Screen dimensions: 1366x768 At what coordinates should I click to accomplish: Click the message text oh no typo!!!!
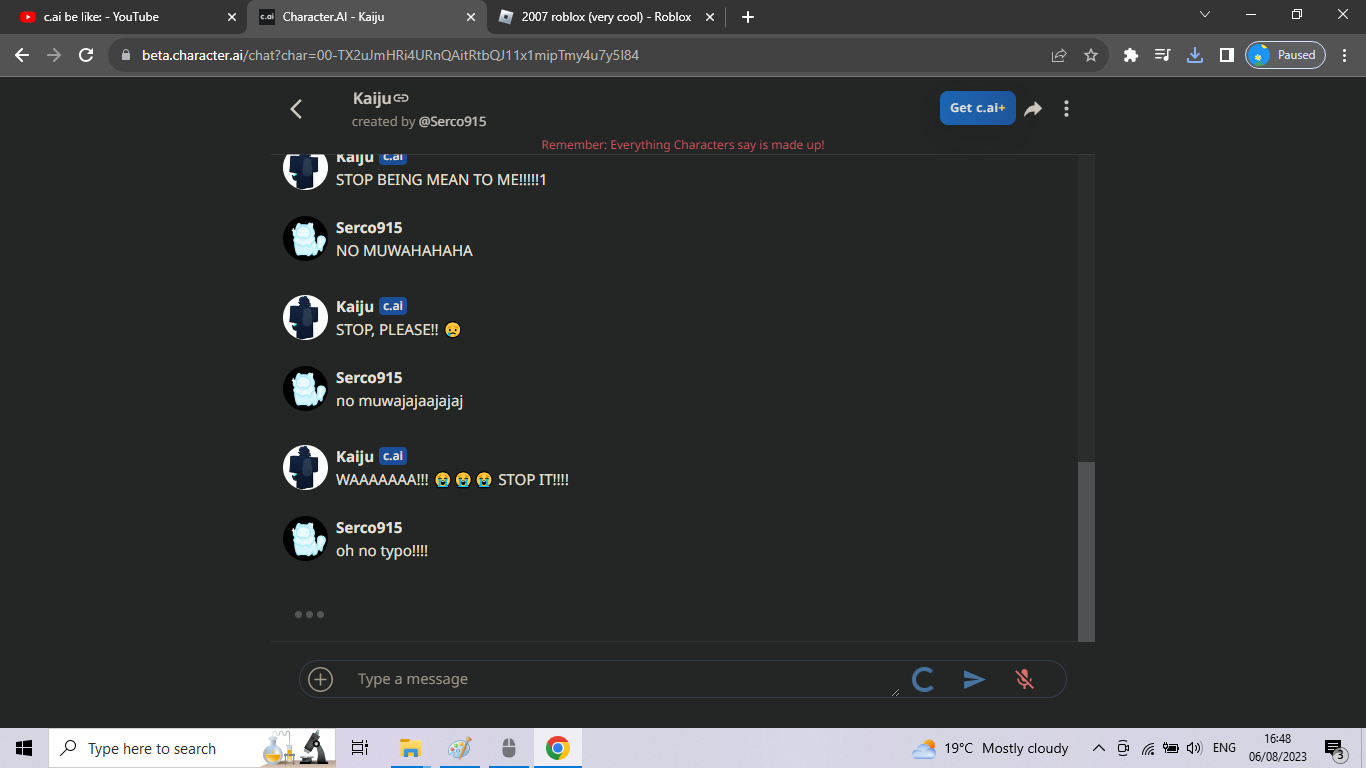(382, 551)
